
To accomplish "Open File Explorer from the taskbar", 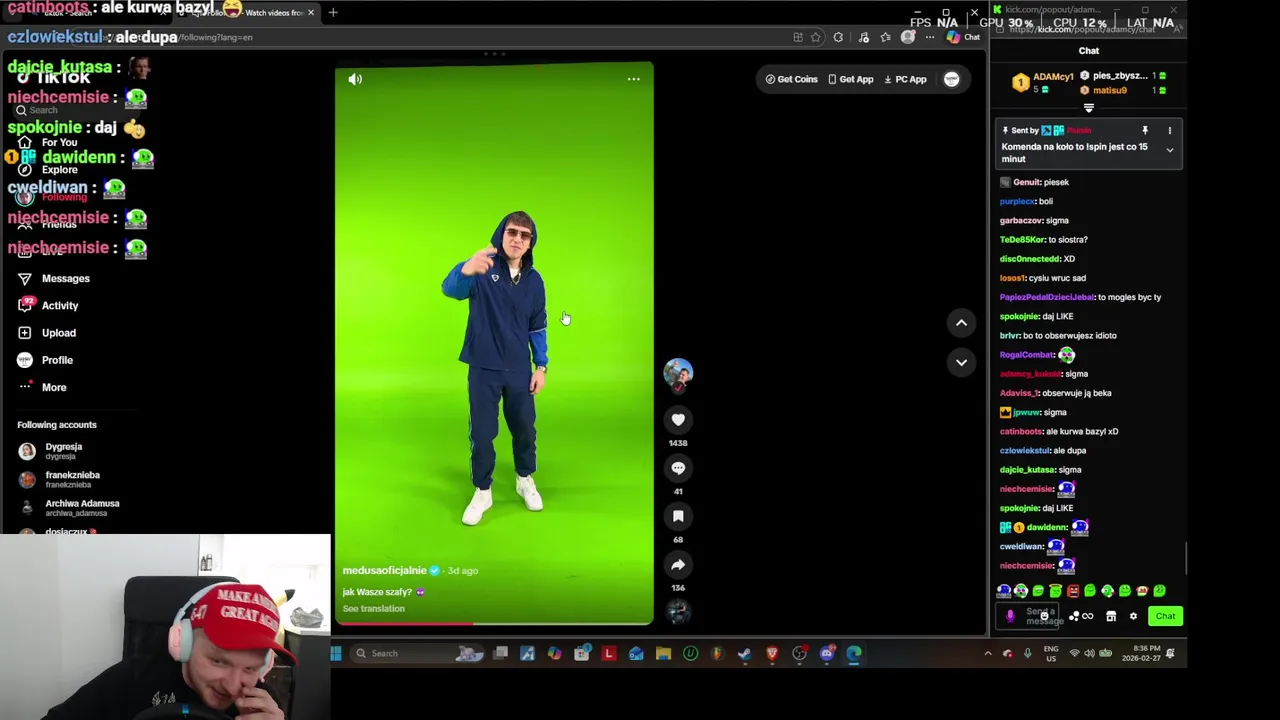I will pyautogui.click(x=663, y=653).
